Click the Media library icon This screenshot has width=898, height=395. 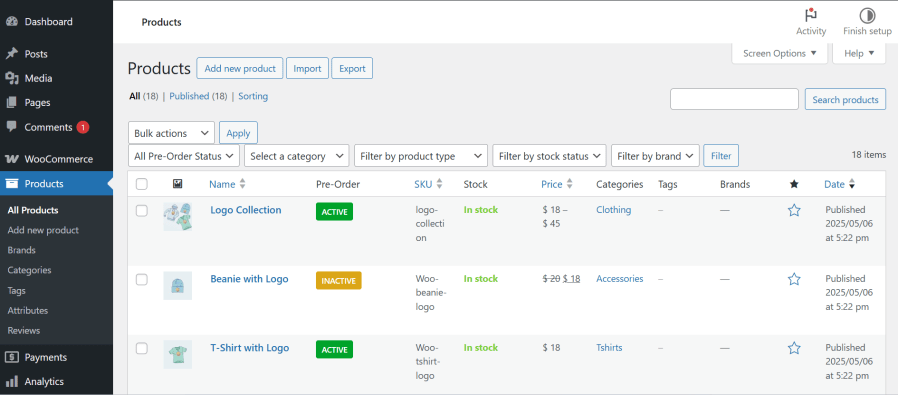tap(11, 78)
